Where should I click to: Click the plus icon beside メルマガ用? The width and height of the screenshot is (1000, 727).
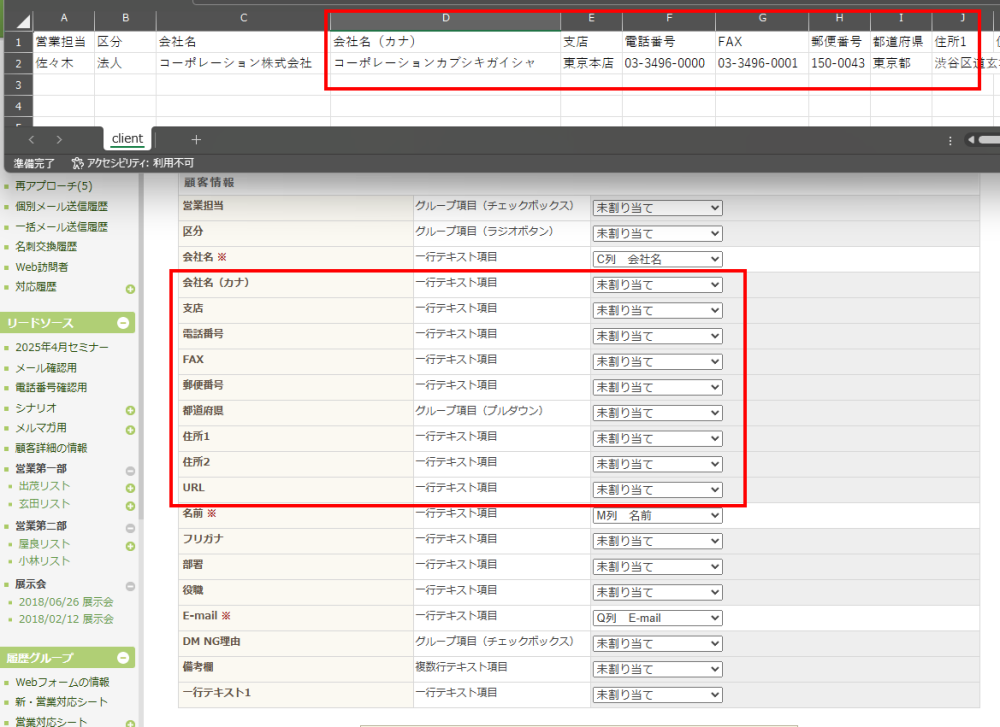tap(130, 430)
